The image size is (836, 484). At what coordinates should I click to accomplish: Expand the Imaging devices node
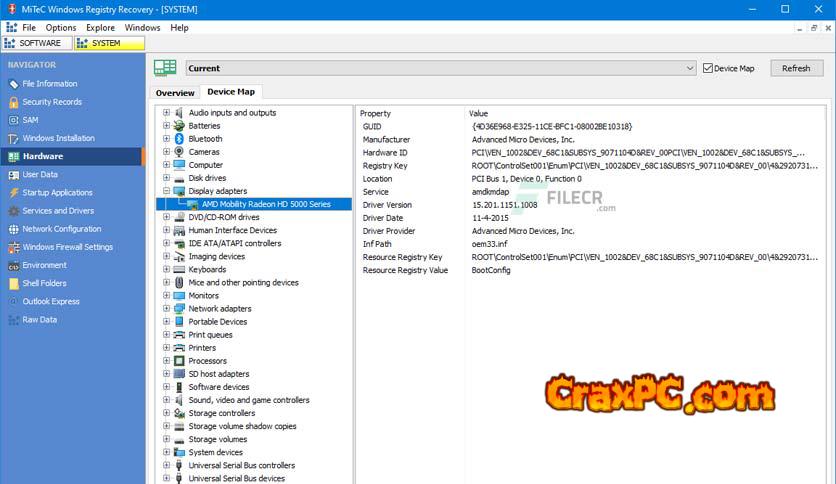(x=166, y=256)
